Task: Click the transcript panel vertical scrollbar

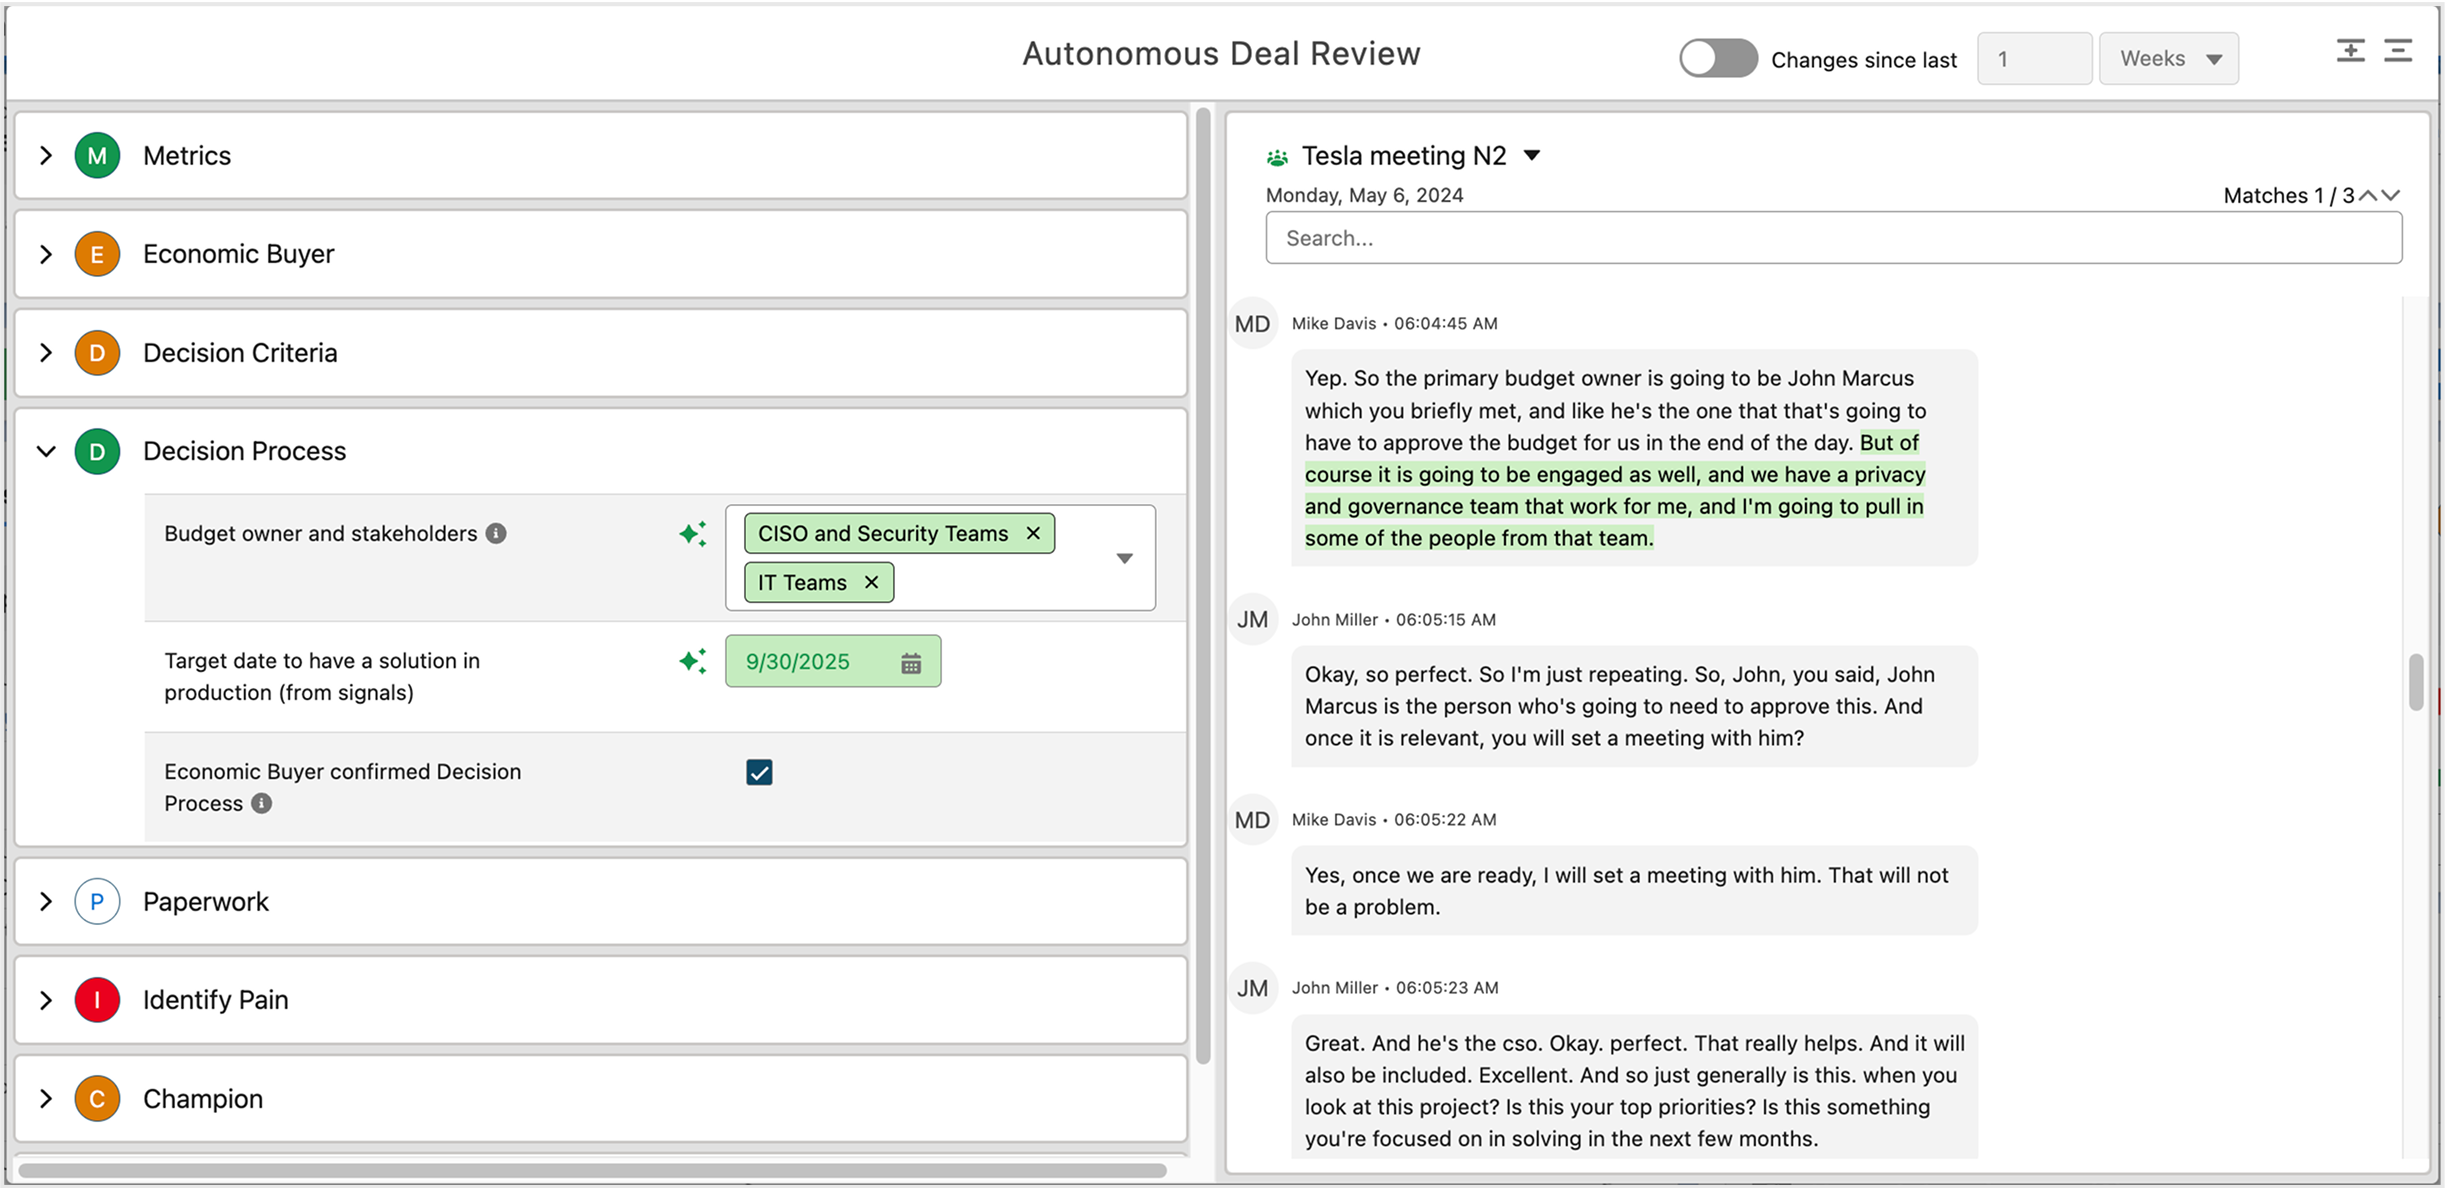Action: coord(2415,682)
